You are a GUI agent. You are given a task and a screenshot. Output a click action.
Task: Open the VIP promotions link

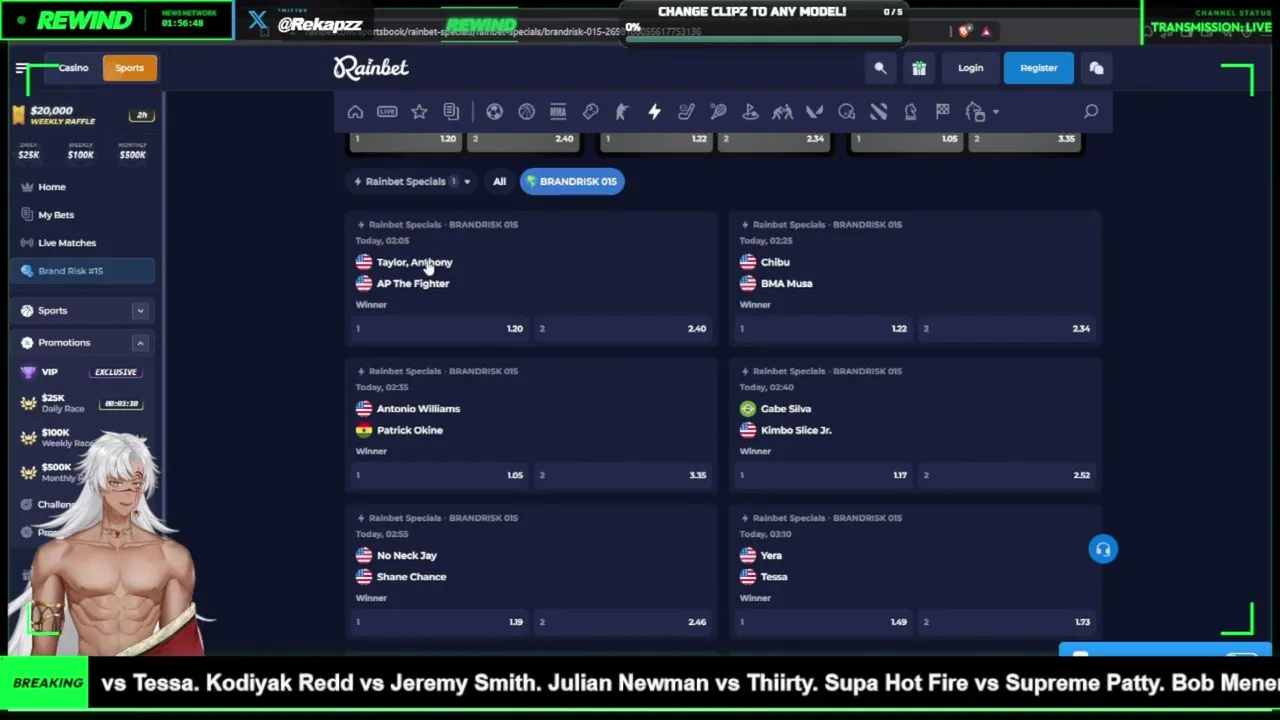click(49, 372)
